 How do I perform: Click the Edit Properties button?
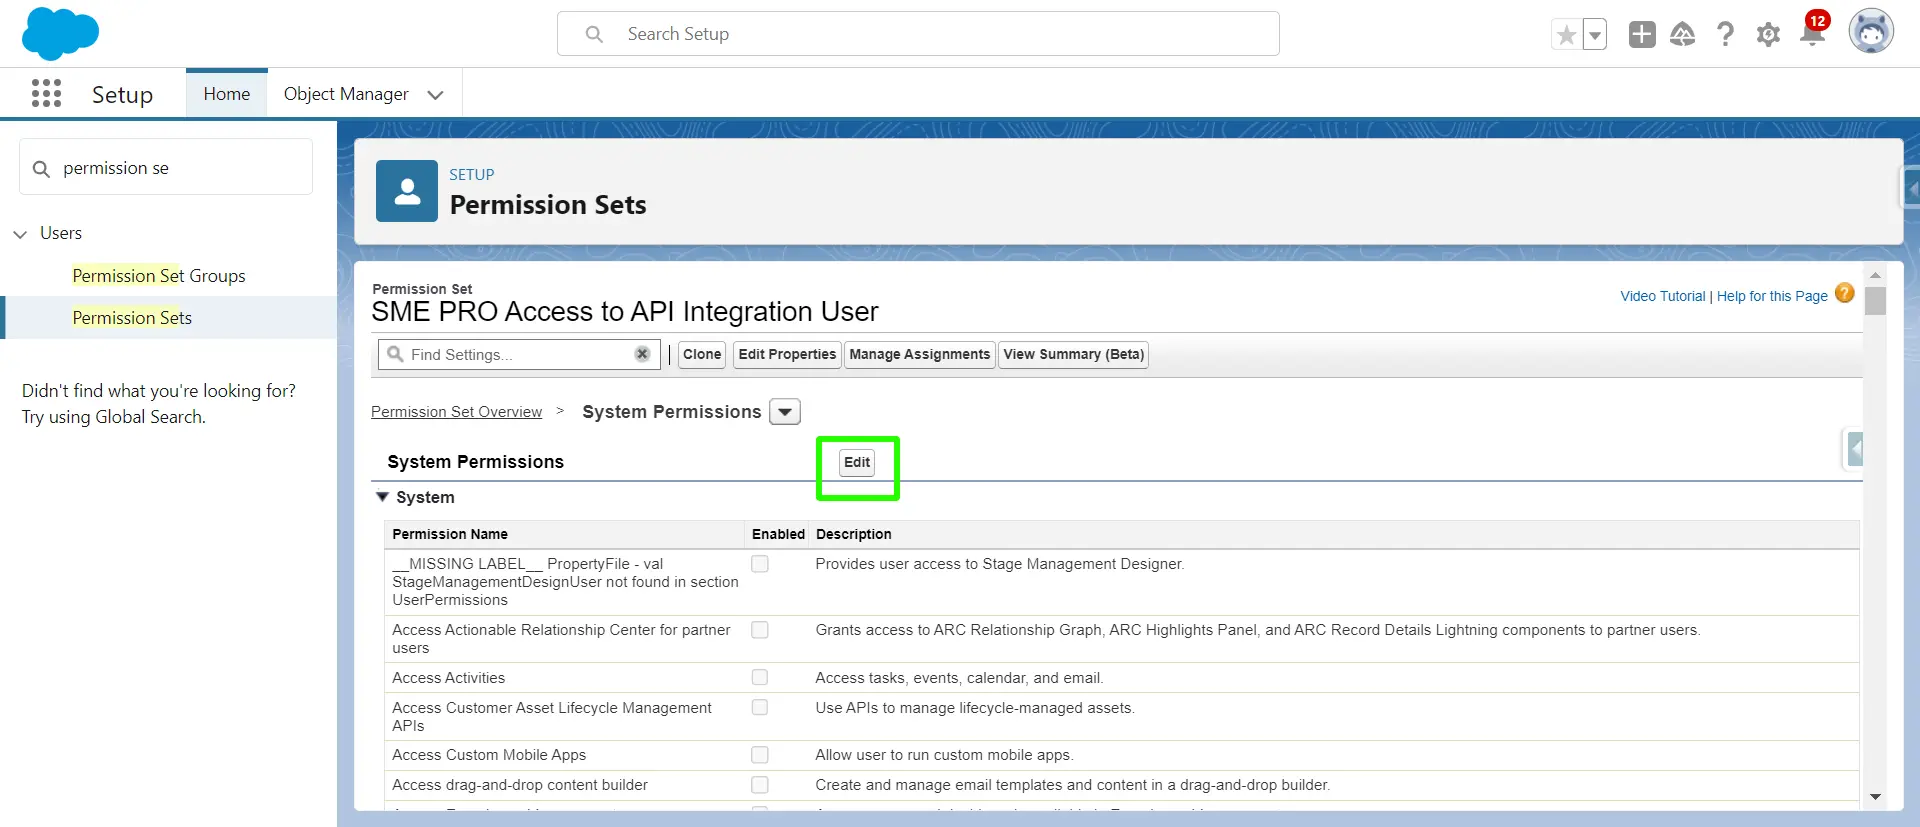click(x=787, y=354)
